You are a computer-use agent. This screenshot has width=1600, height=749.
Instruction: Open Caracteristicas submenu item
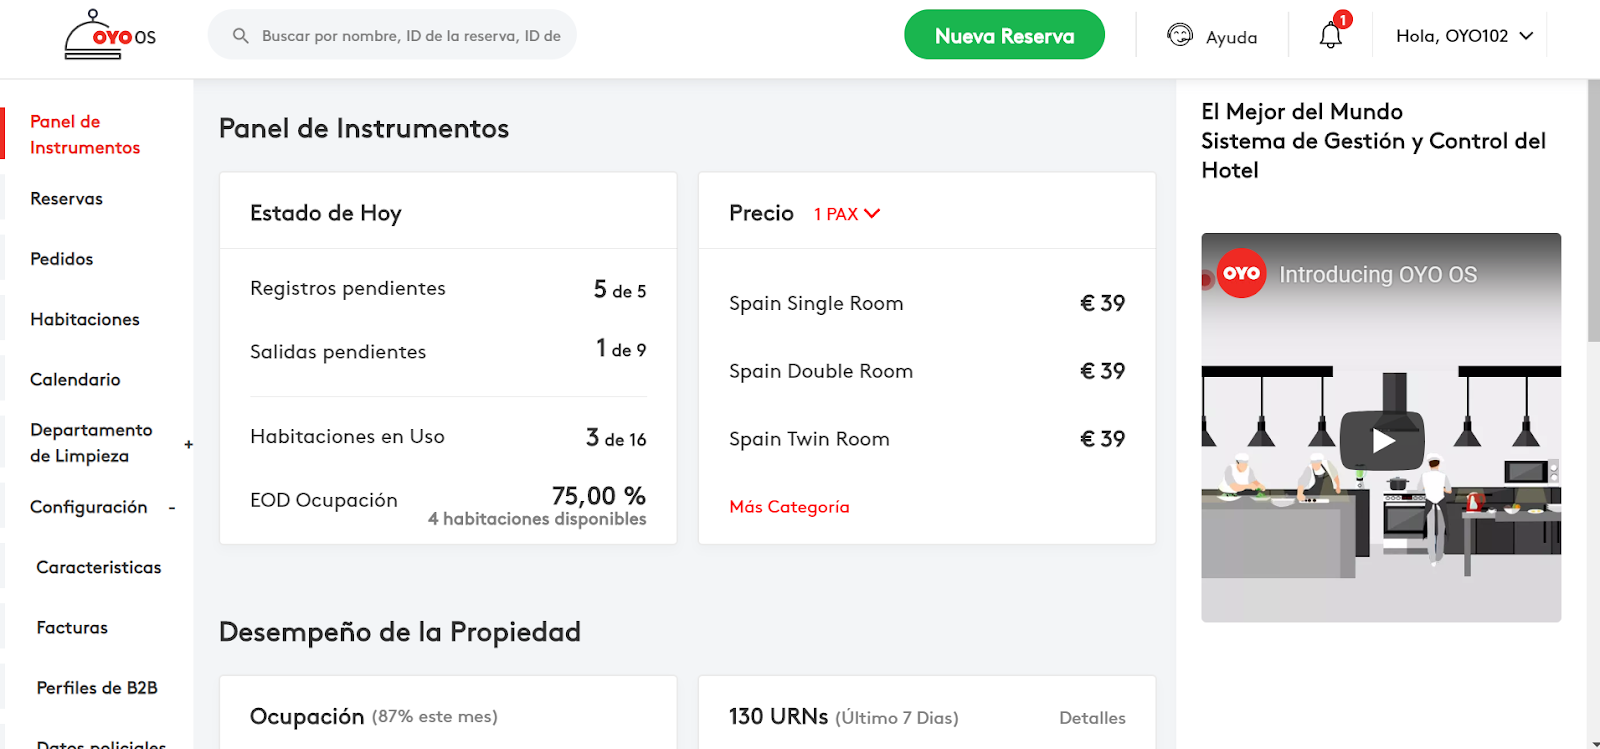(99, 567)
